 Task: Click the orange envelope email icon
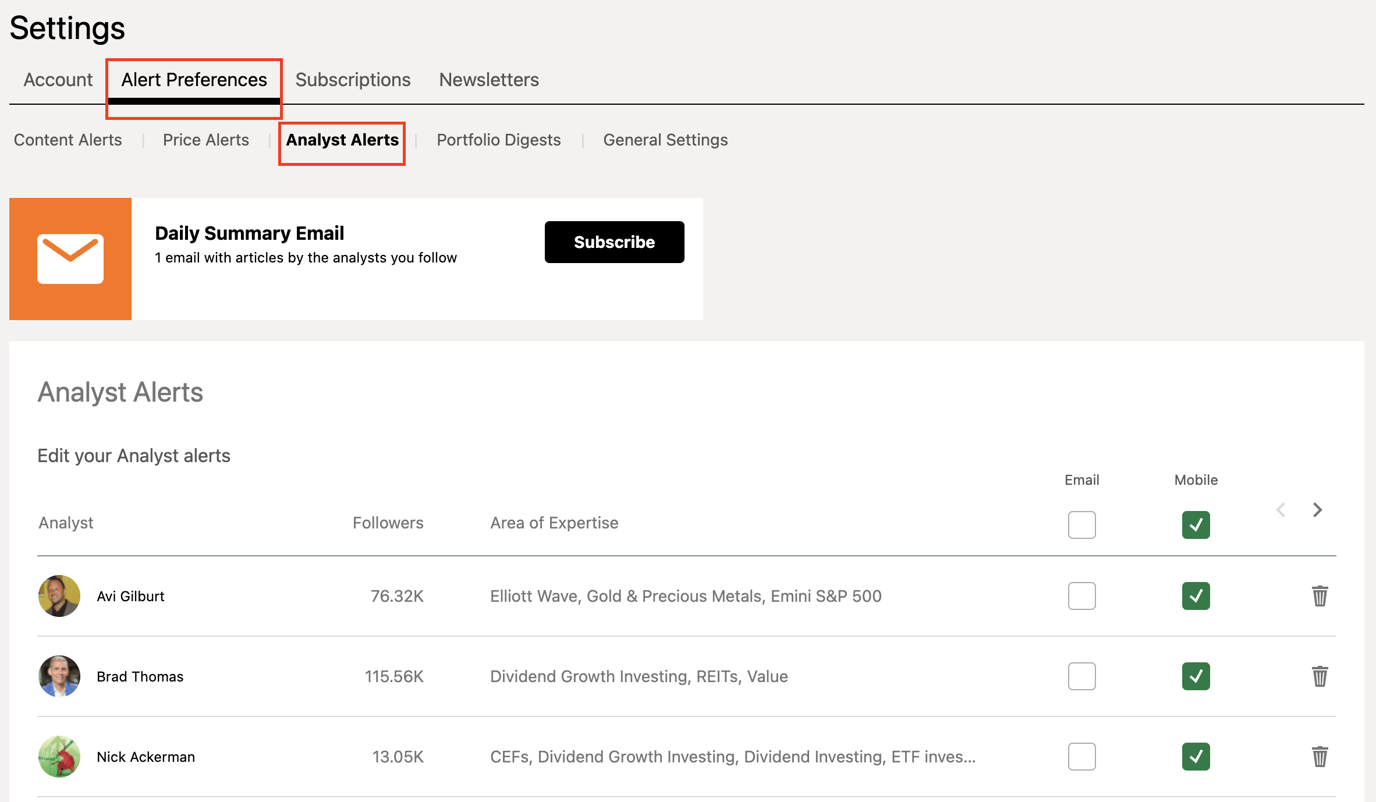[69, 258]
